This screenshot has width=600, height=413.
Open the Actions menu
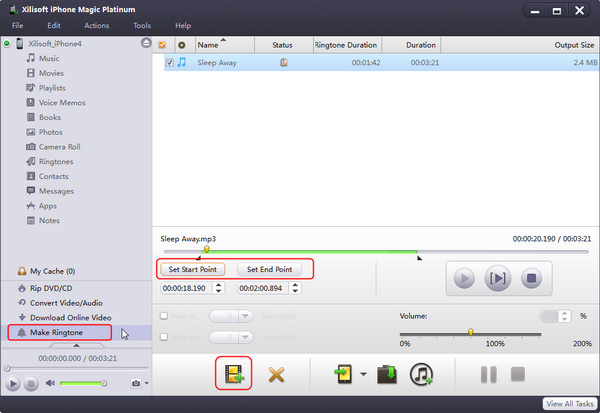coord(97,25)
